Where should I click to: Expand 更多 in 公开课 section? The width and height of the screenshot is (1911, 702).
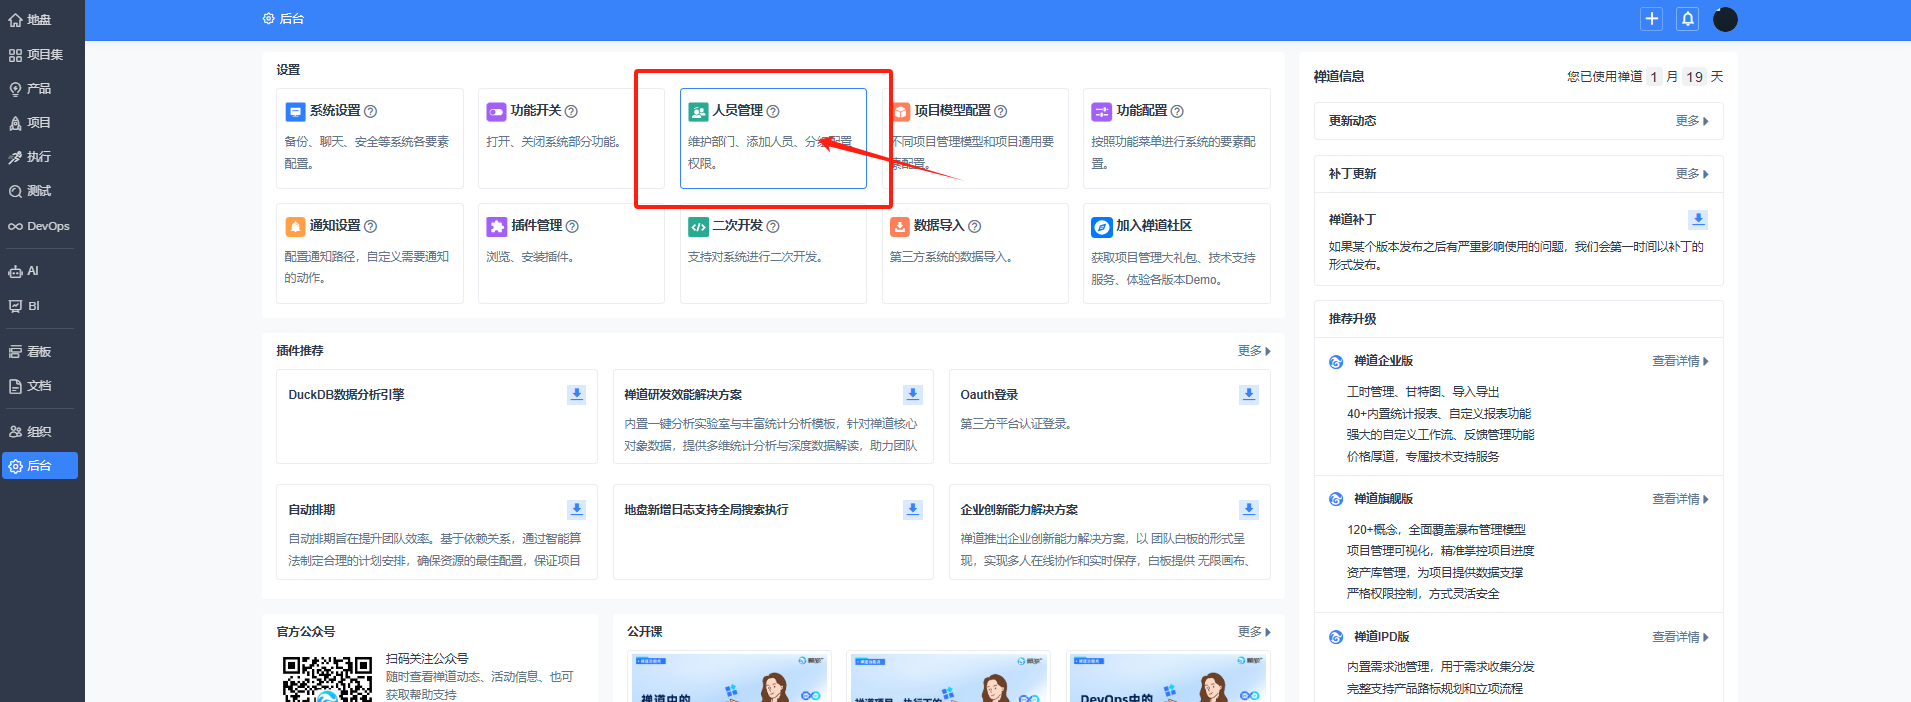tap(1254, 632)
